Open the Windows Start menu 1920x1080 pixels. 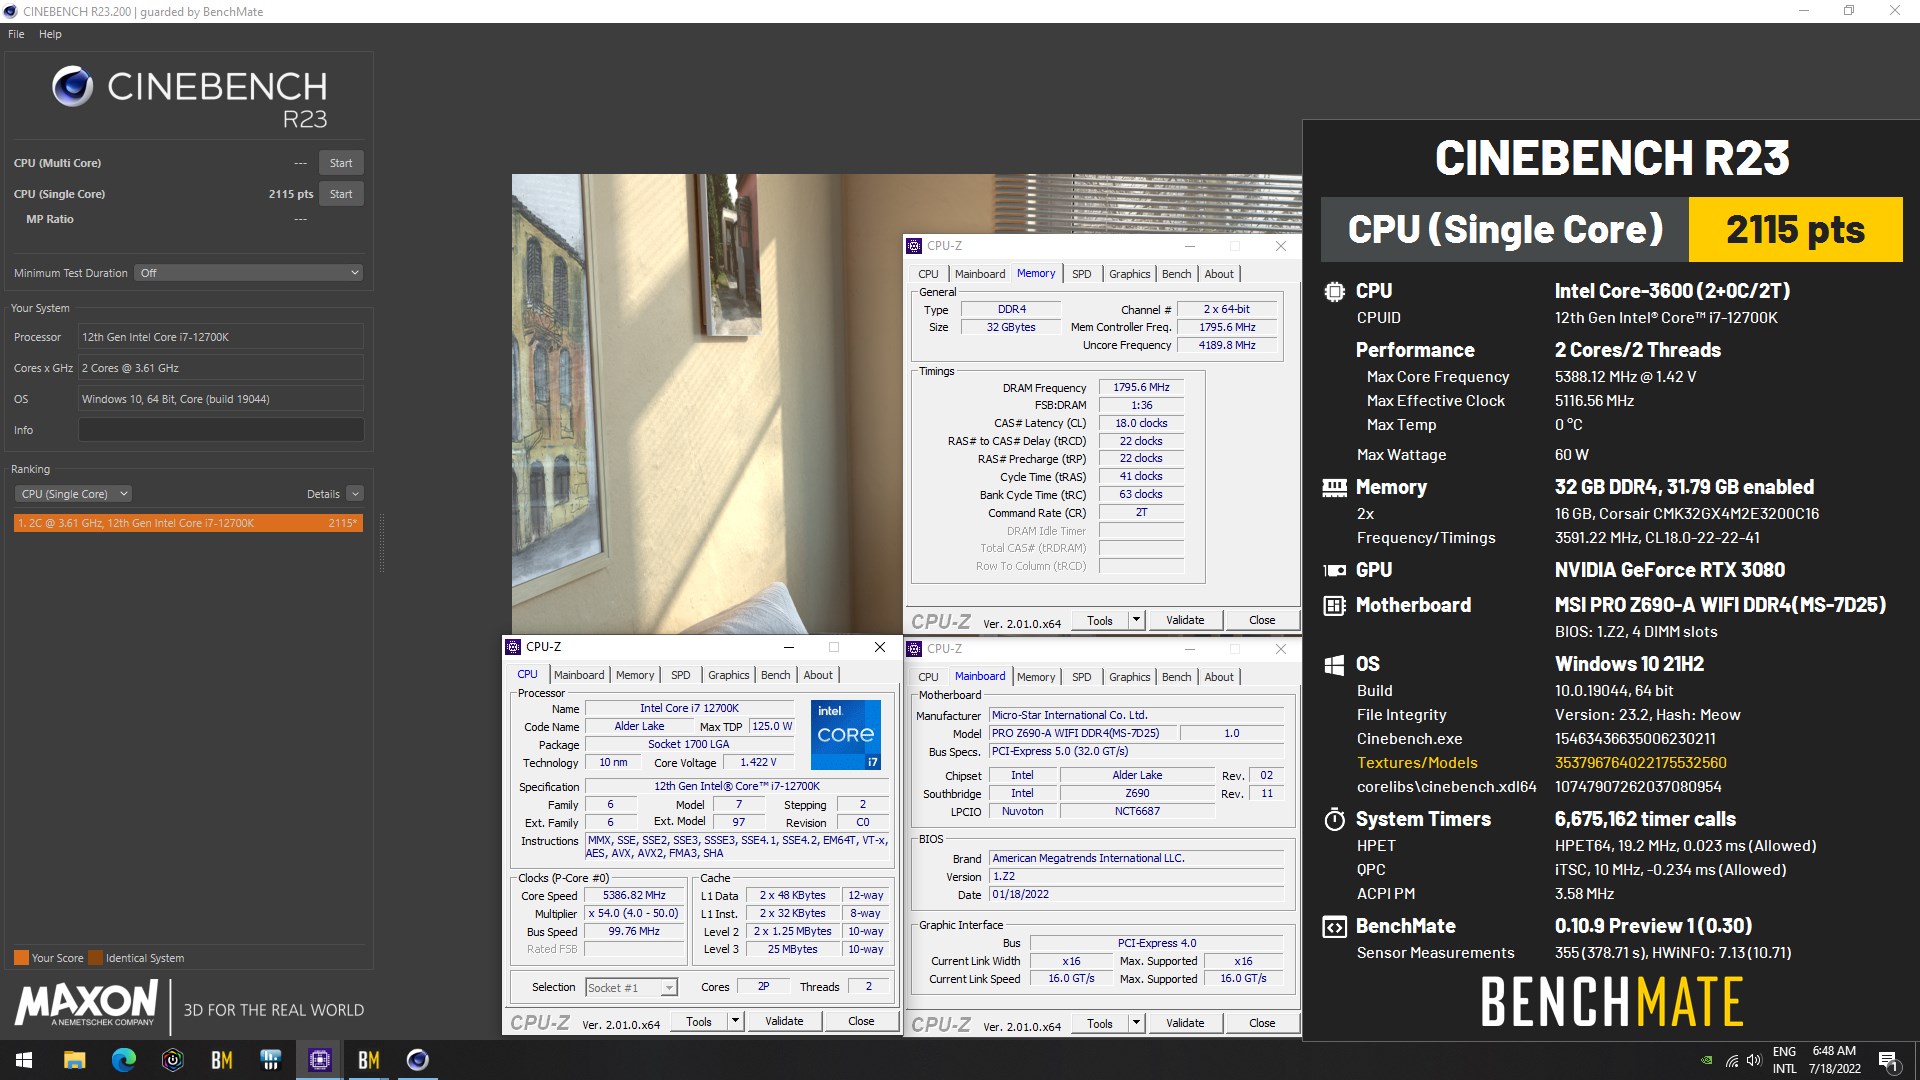click(24, 1060)
